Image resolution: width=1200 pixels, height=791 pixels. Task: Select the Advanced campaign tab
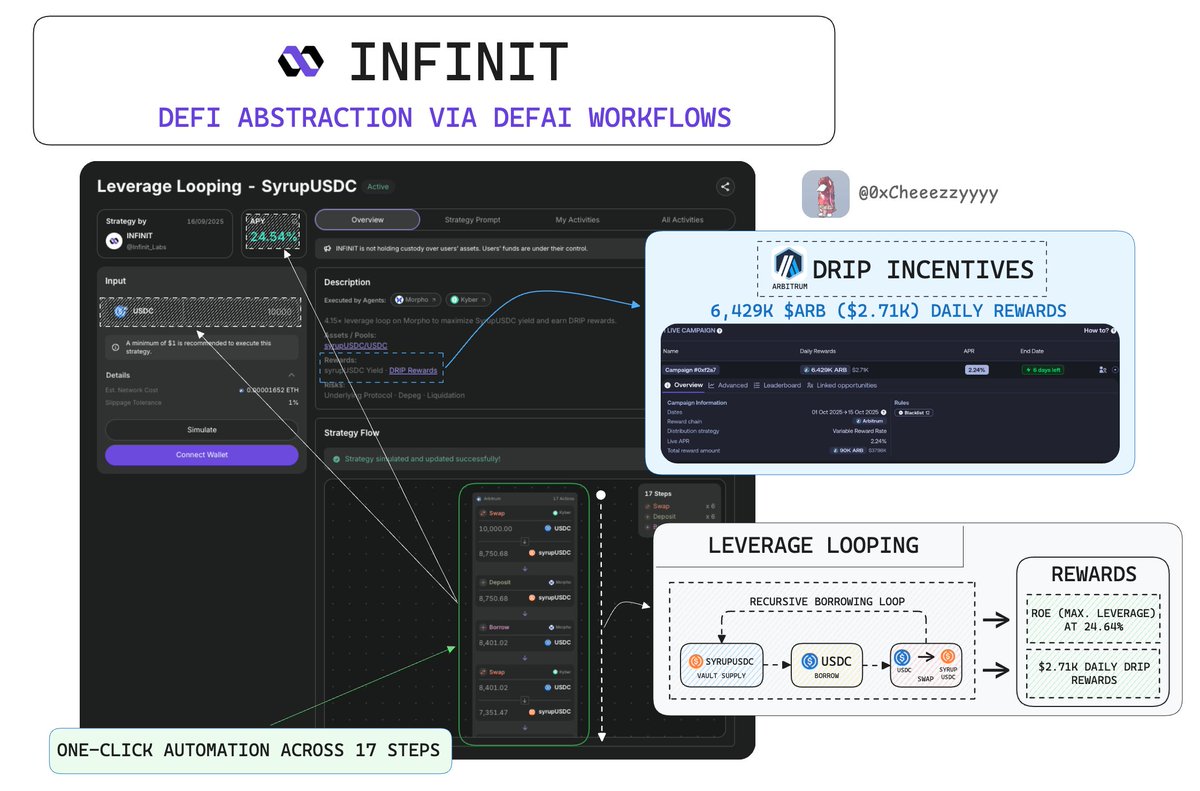click(732, 384)
